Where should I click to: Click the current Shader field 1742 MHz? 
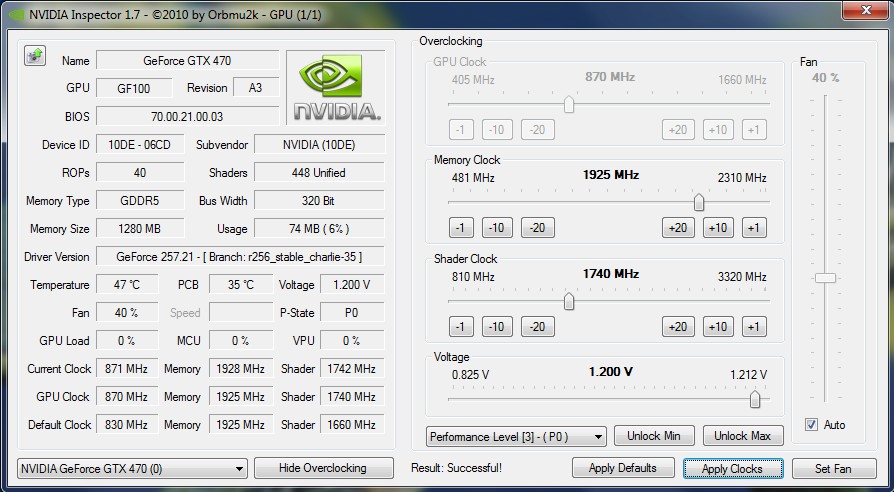click(352, 369)
